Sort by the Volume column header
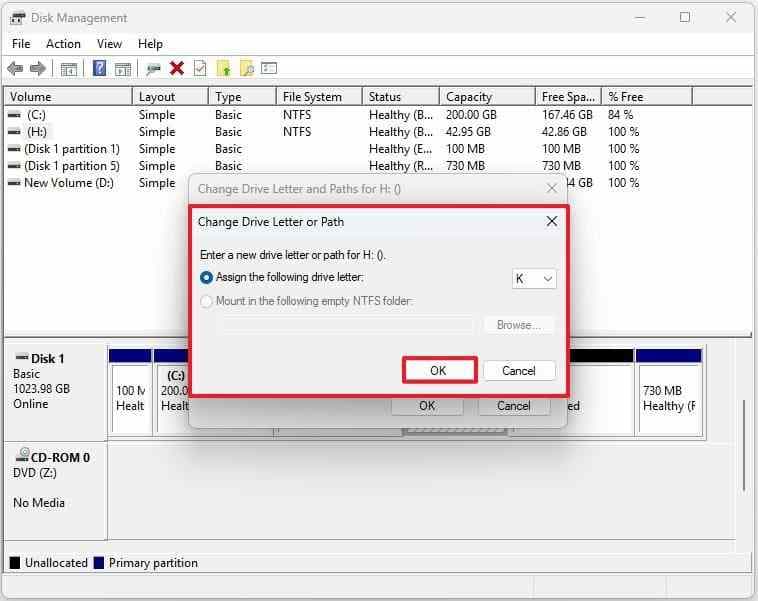The image size is (758, 601). pos(68,97)
